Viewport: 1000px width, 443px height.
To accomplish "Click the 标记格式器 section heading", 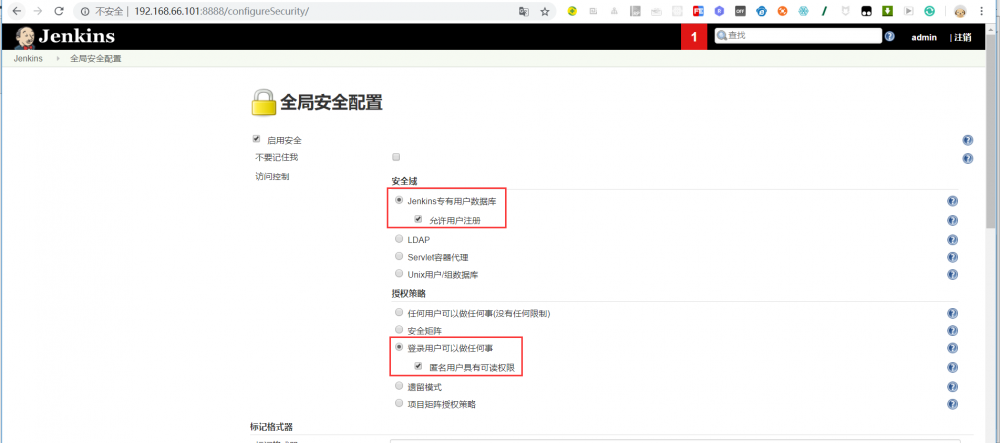I will tap(272, 426).
